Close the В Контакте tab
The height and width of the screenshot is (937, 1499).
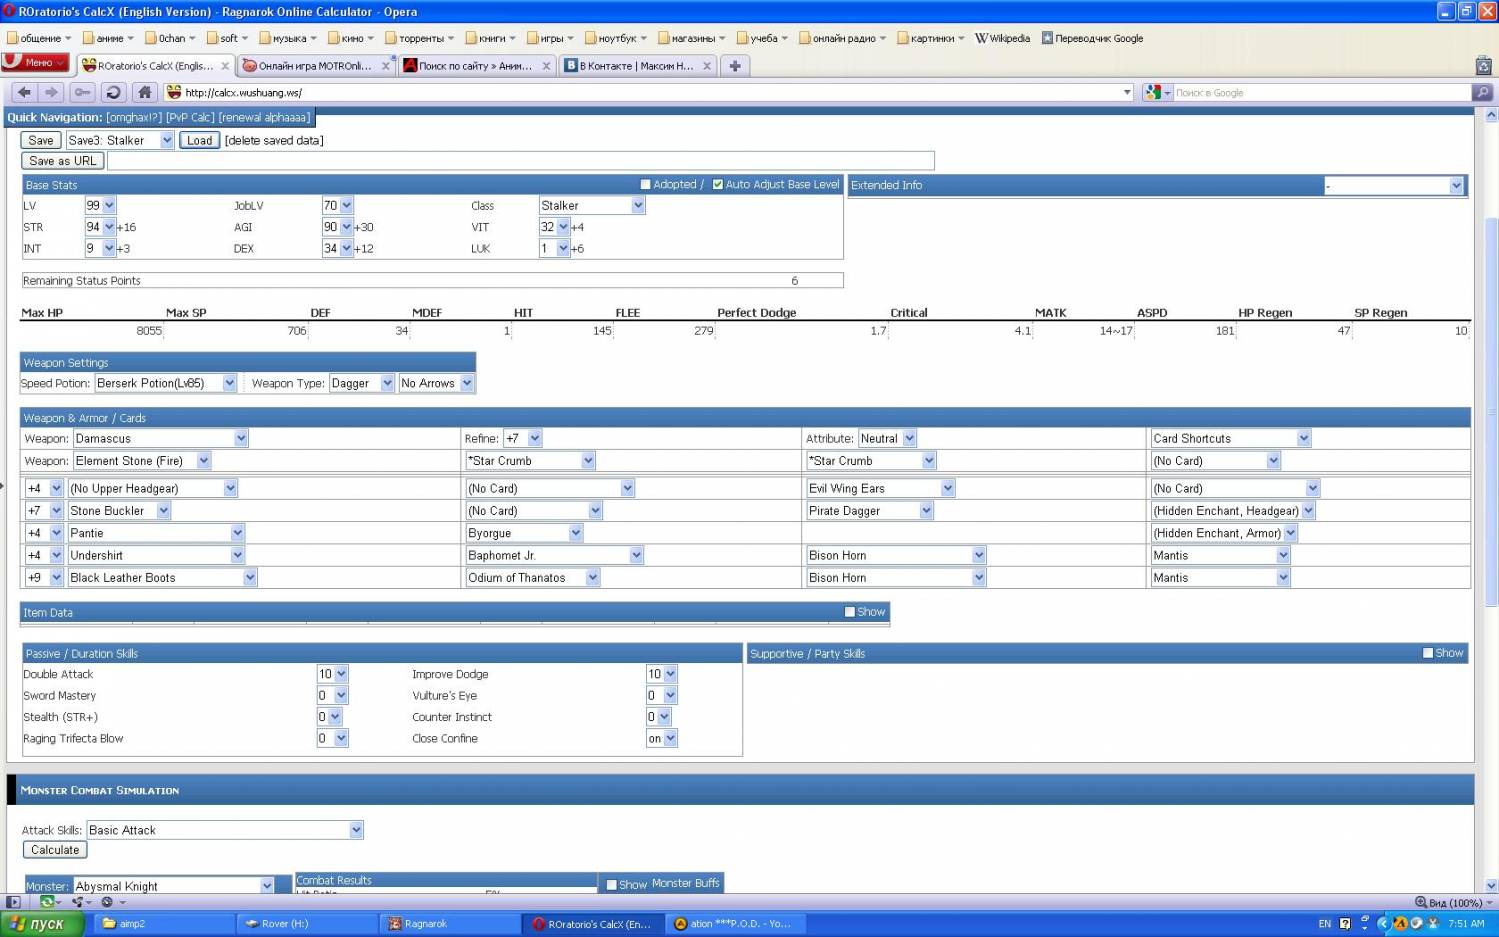coord(707,66)
